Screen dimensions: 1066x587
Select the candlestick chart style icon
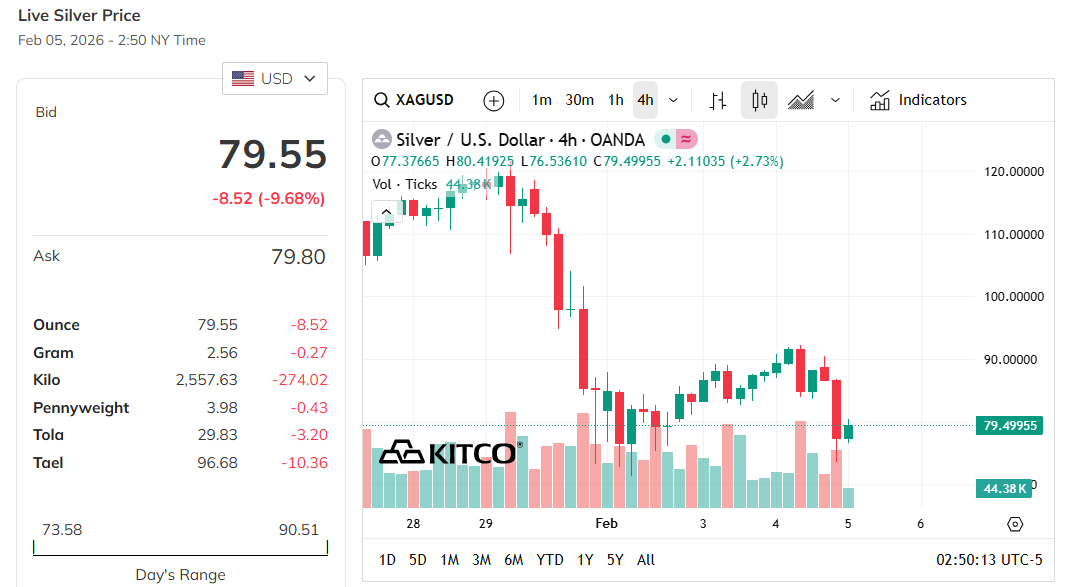[760, 100]
